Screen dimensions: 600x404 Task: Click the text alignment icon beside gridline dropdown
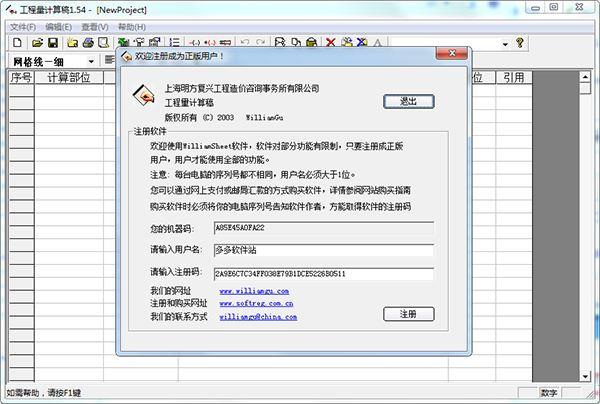[109, 60]
